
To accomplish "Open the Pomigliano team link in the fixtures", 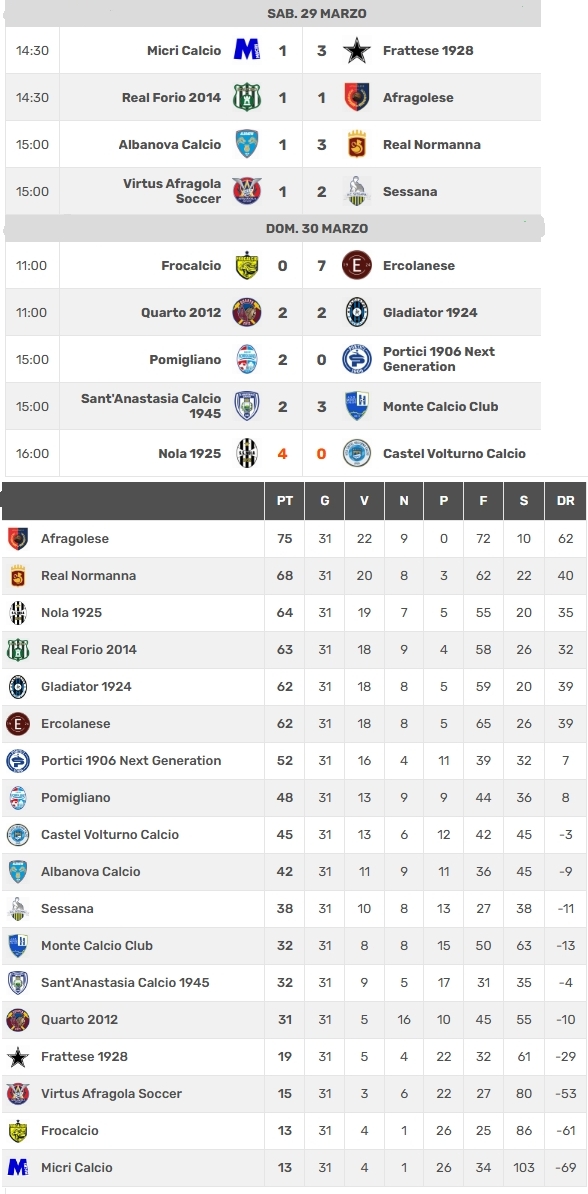I will tap(186, 359).
